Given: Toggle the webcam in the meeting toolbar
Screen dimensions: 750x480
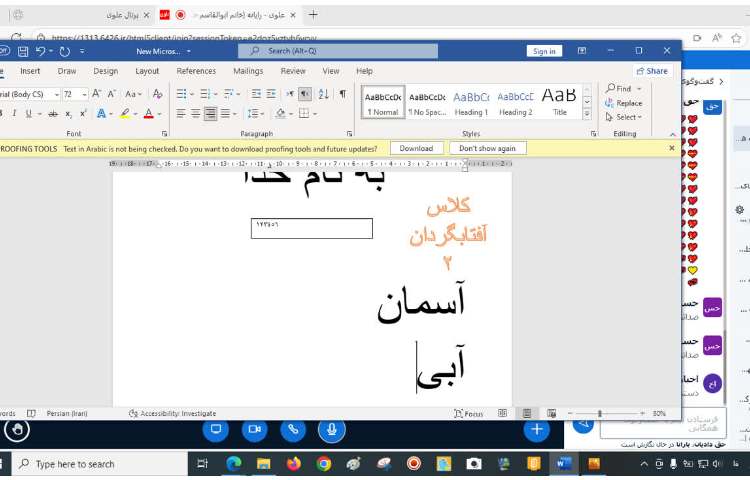Looking at the screenshot, I should pos(254,429).
